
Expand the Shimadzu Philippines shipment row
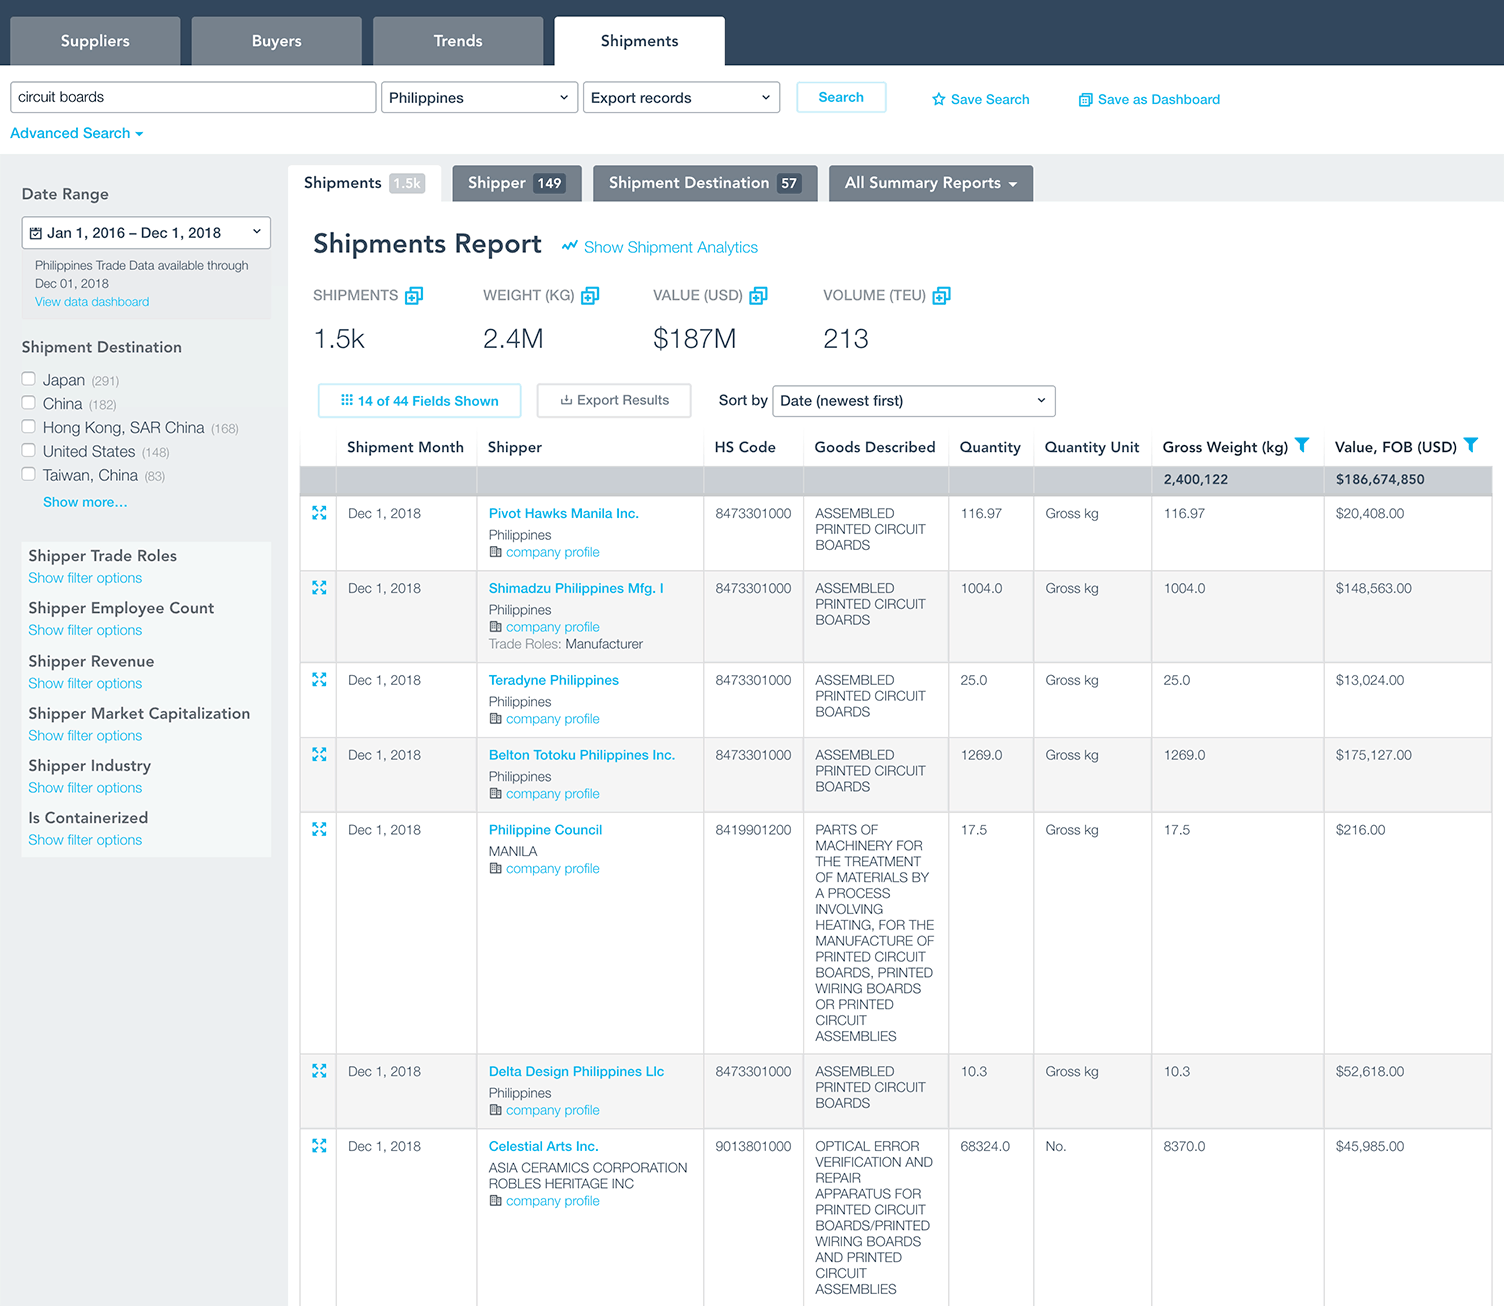(x=319, y=588)
